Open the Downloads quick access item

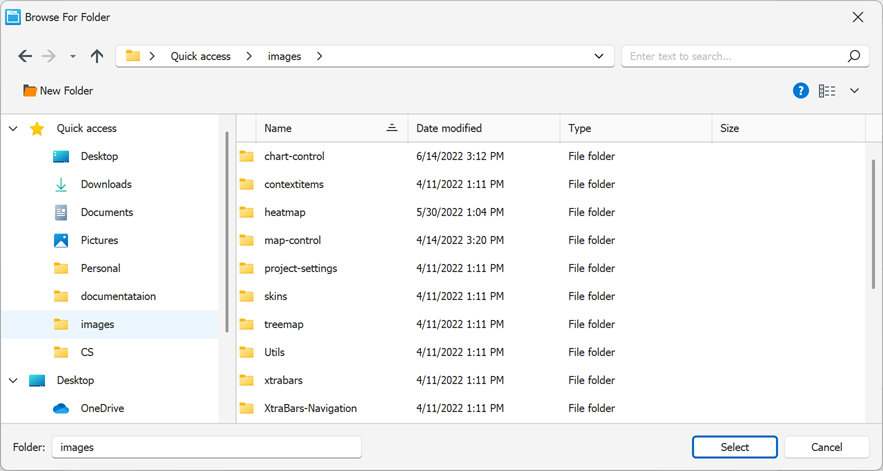[x=106, y=184]
